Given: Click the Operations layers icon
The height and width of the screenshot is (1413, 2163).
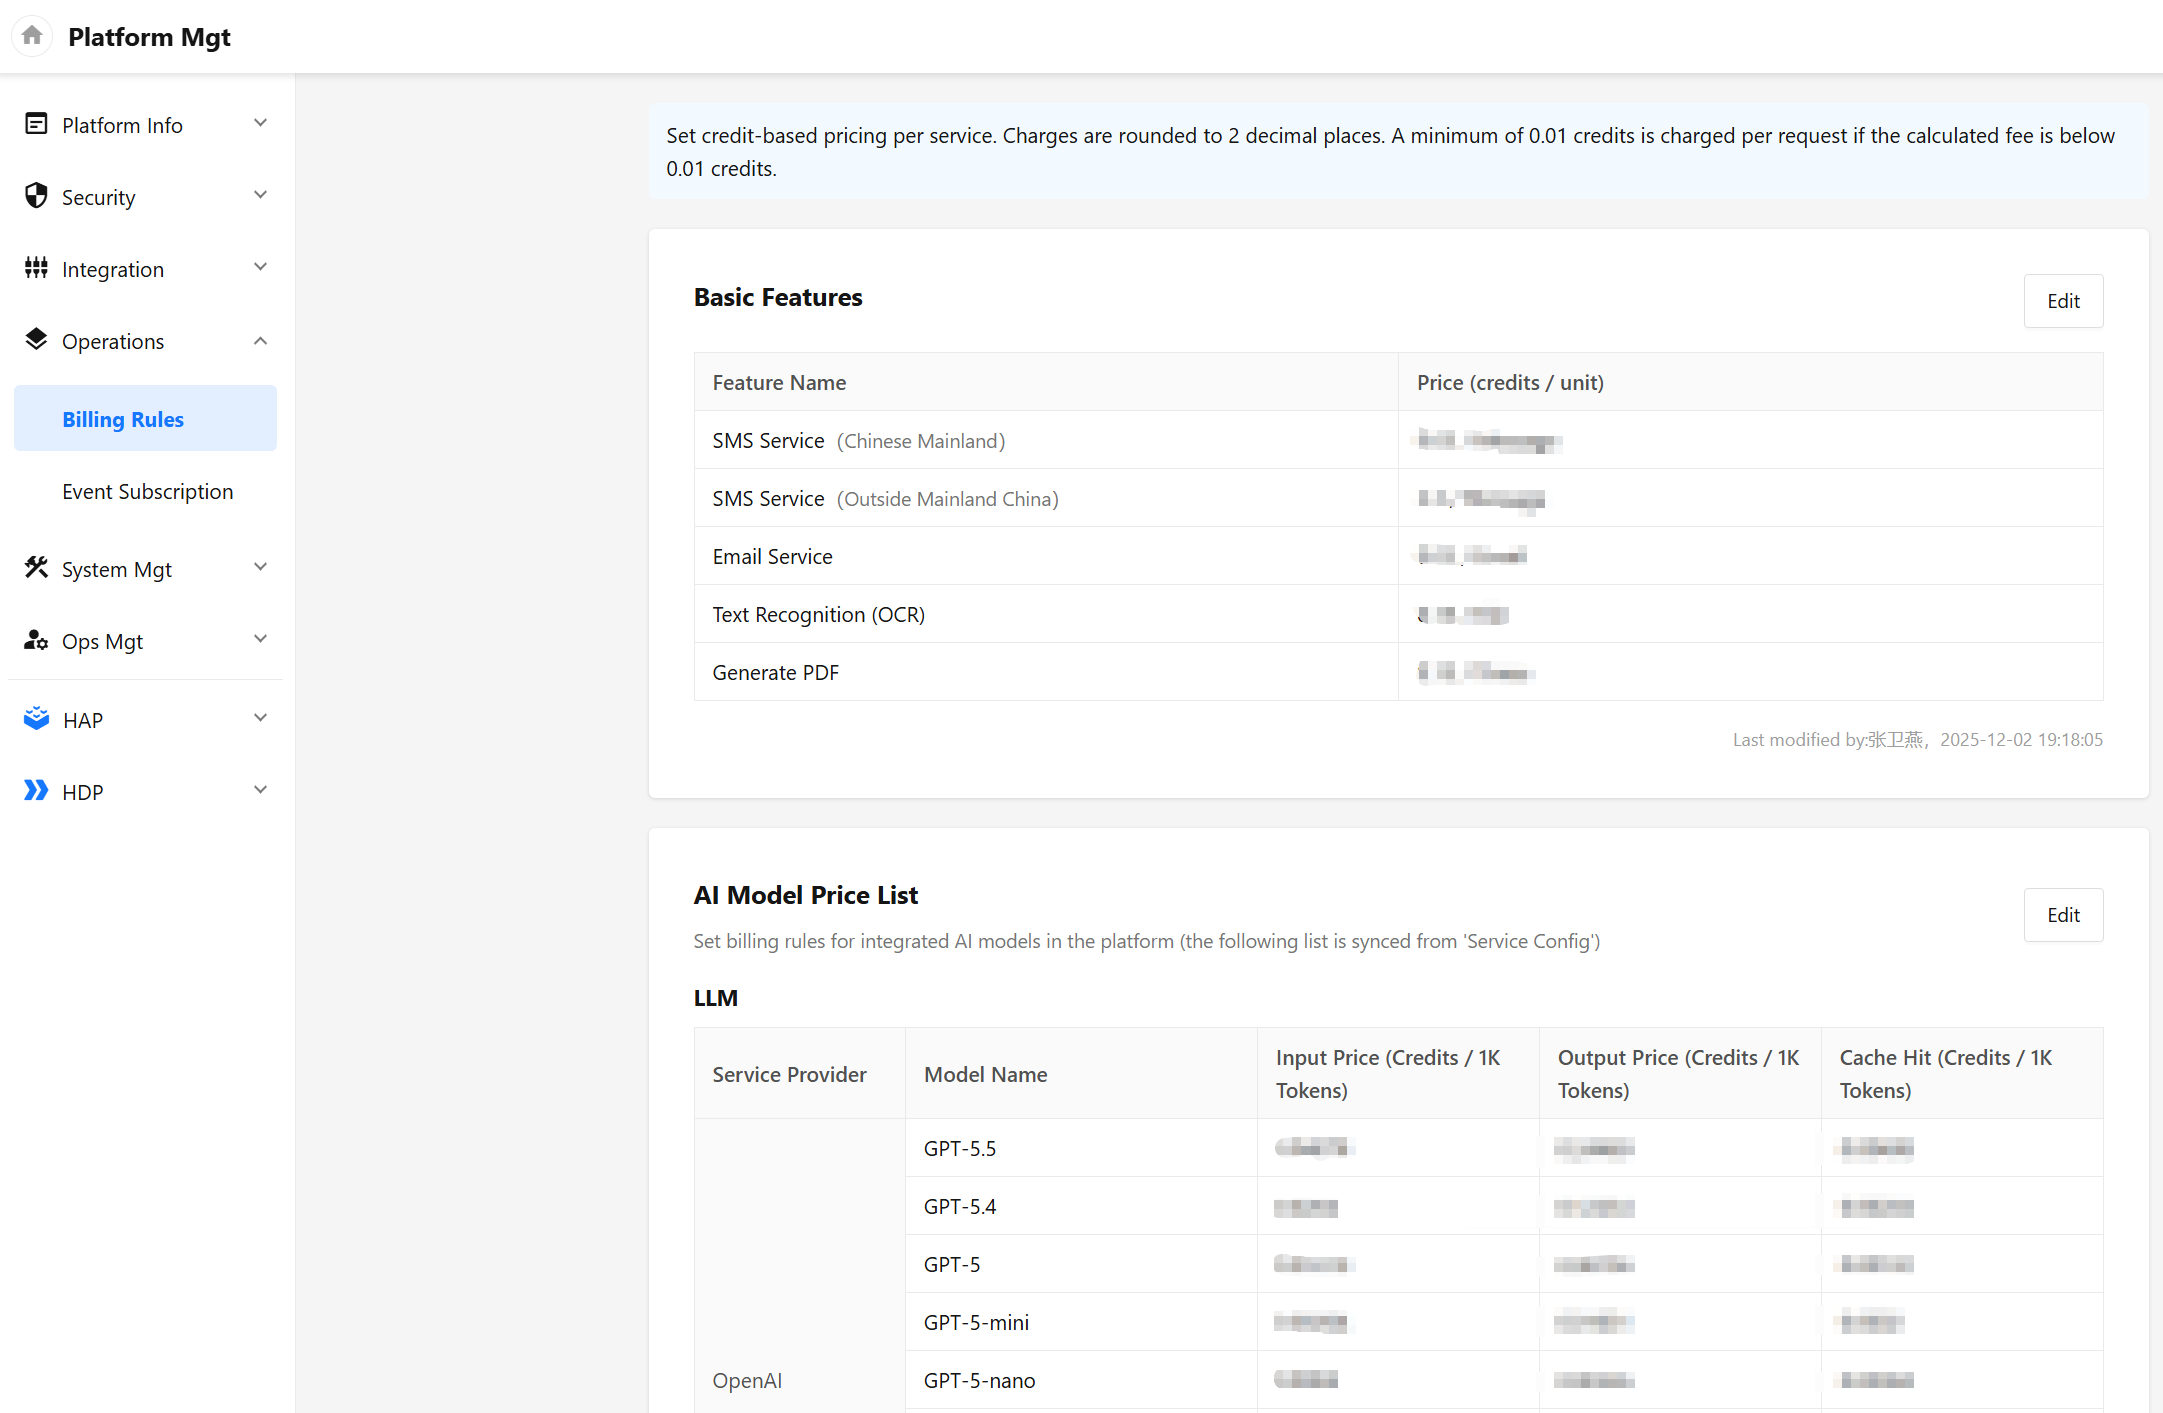Looking at the screenshot, I should [x=36, y=340].
